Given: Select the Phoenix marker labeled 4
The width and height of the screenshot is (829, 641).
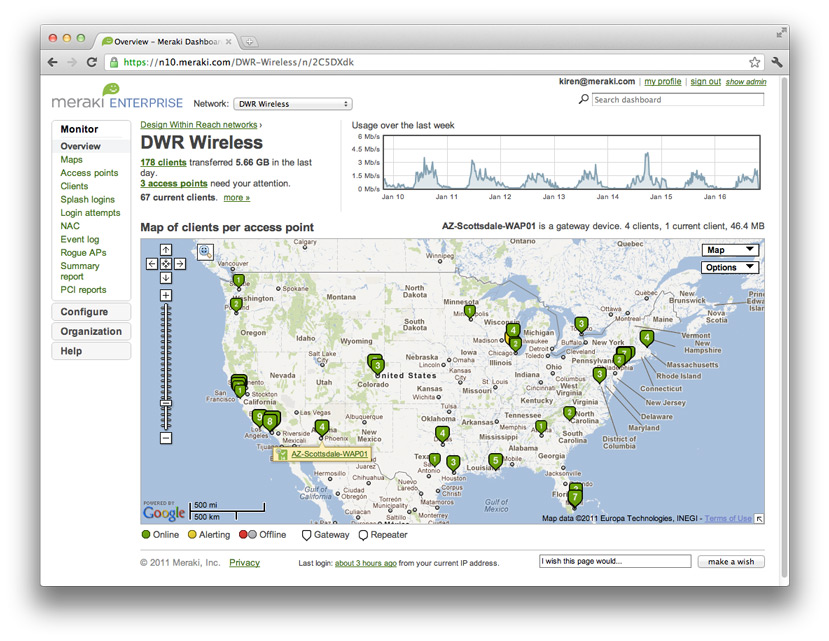Looking at the screenshot, I should pos(321,427).
